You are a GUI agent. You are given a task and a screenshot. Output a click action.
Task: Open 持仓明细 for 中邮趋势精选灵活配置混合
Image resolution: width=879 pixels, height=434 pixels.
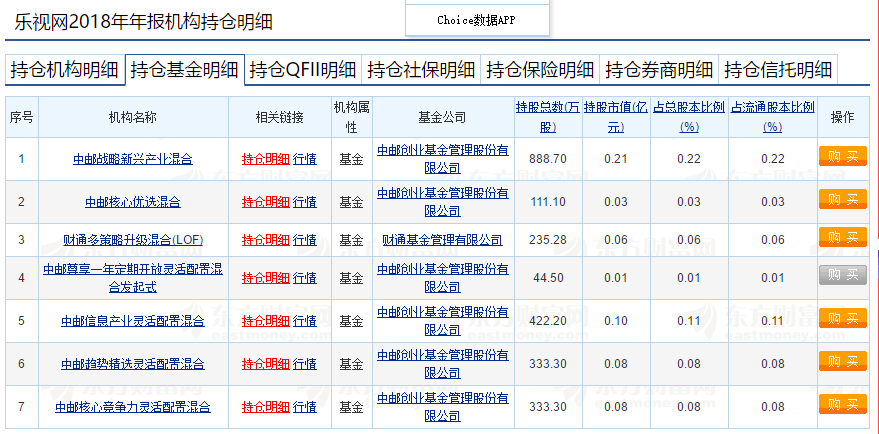266,364
